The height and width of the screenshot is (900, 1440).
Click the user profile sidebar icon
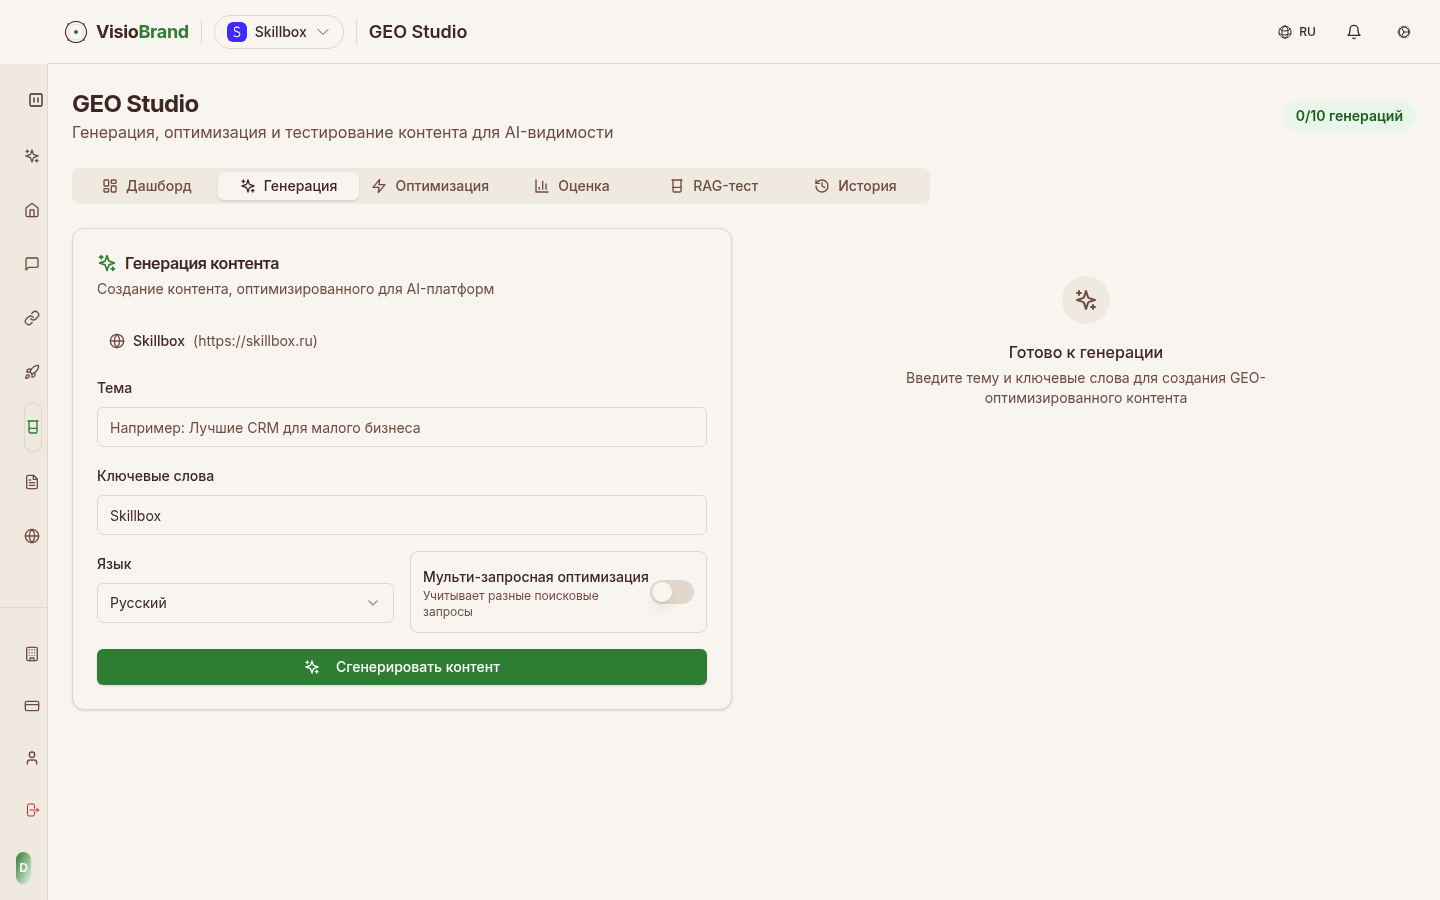click(x=32, y=758)
